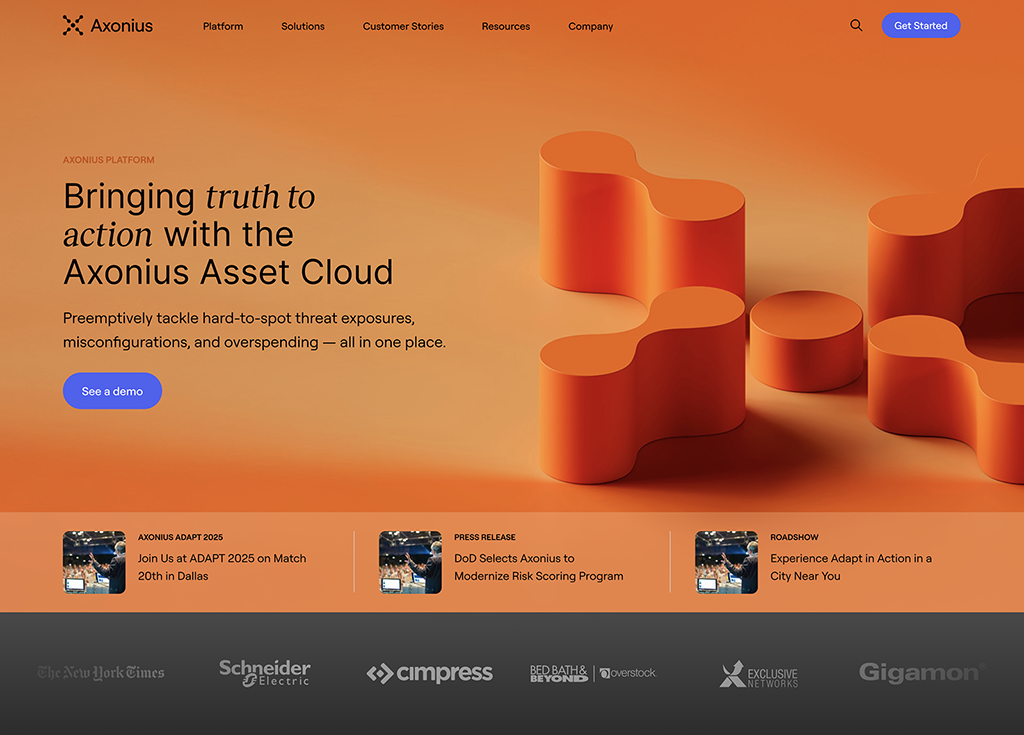The width and height of the screenshot is (1024, 735).
Task: Click Bed Bath & Beyond Overstock logo
Action: click(593, 673)
